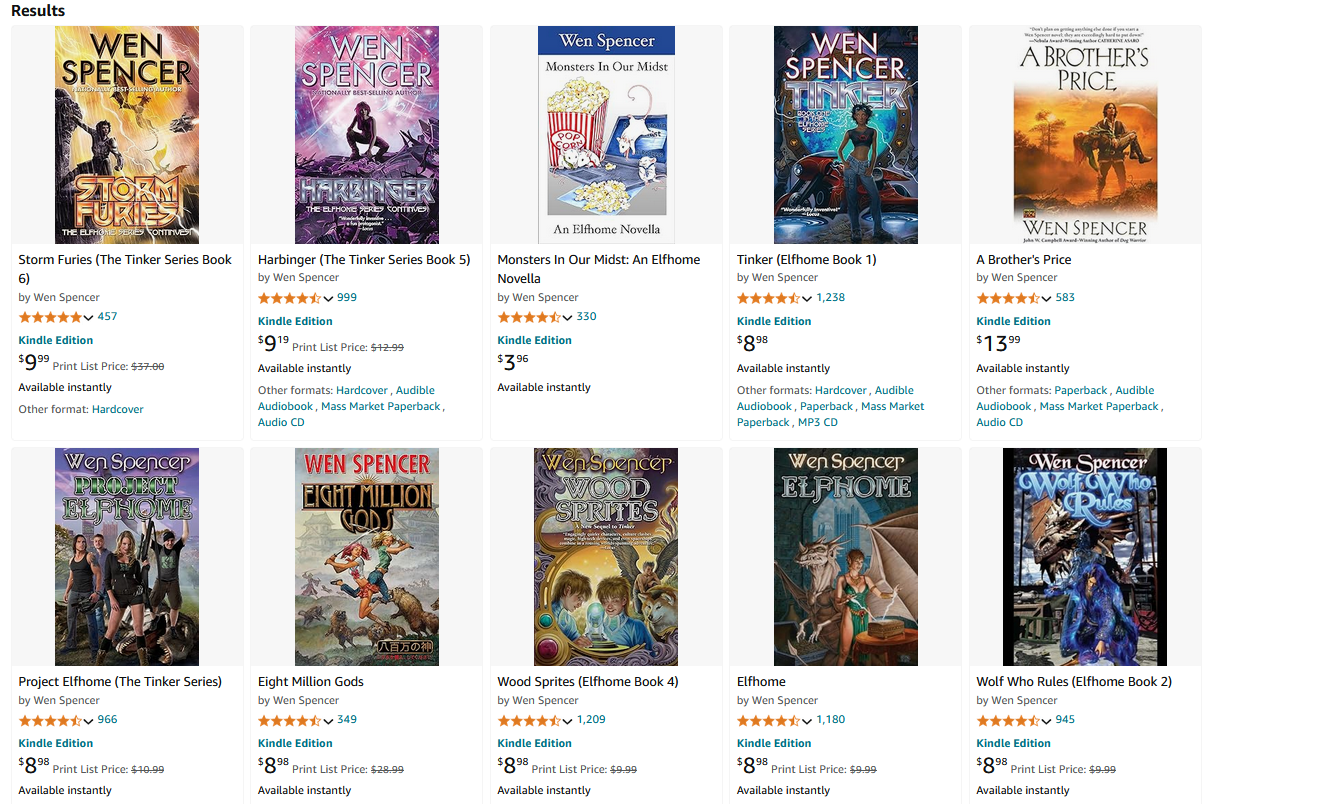
Task: Open the Paperback format for A Brother's Price
Action: point(1081,391)
